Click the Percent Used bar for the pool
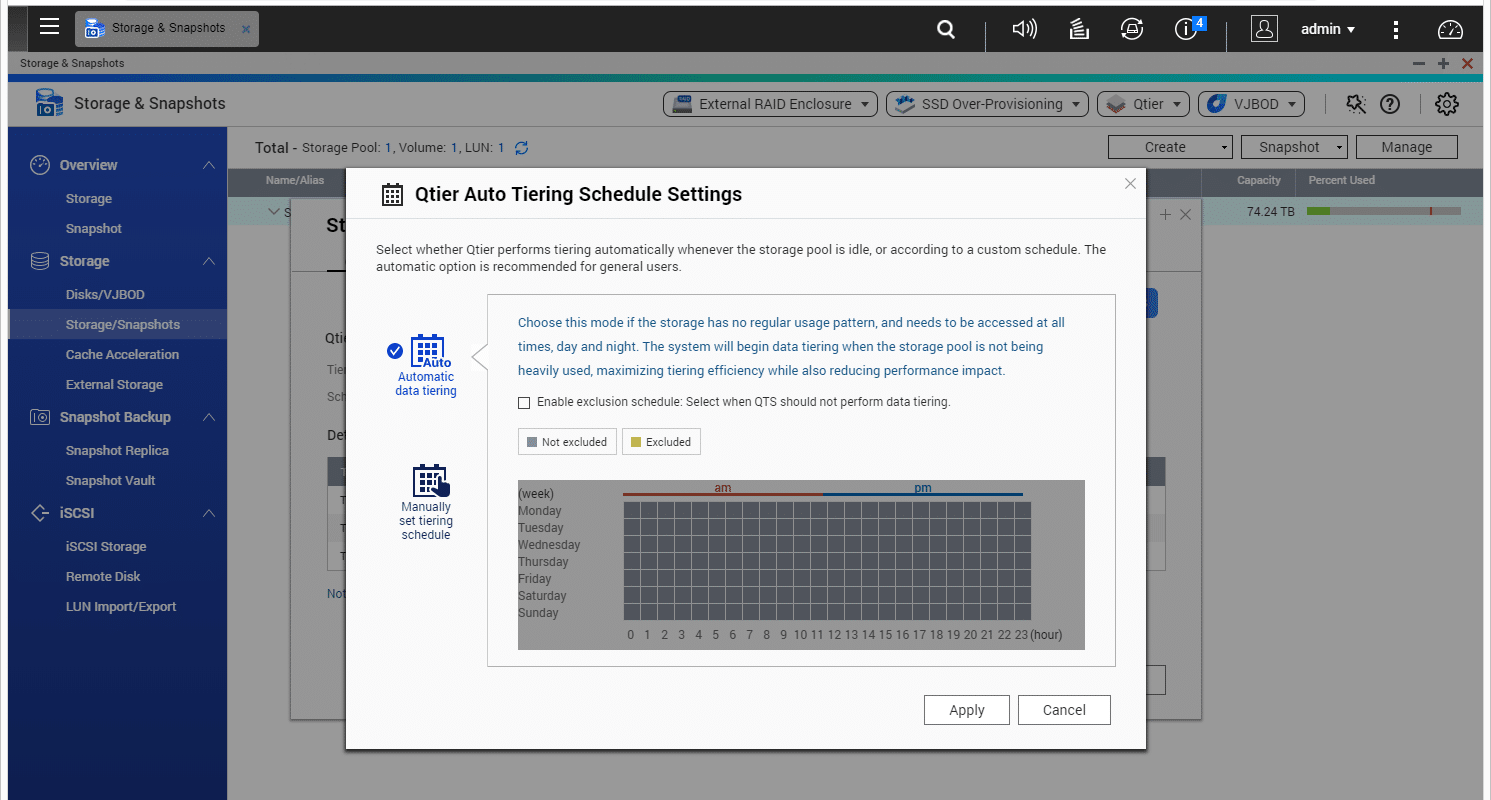The height and width of the screenshot is (800, 1491). [1383, 211]
